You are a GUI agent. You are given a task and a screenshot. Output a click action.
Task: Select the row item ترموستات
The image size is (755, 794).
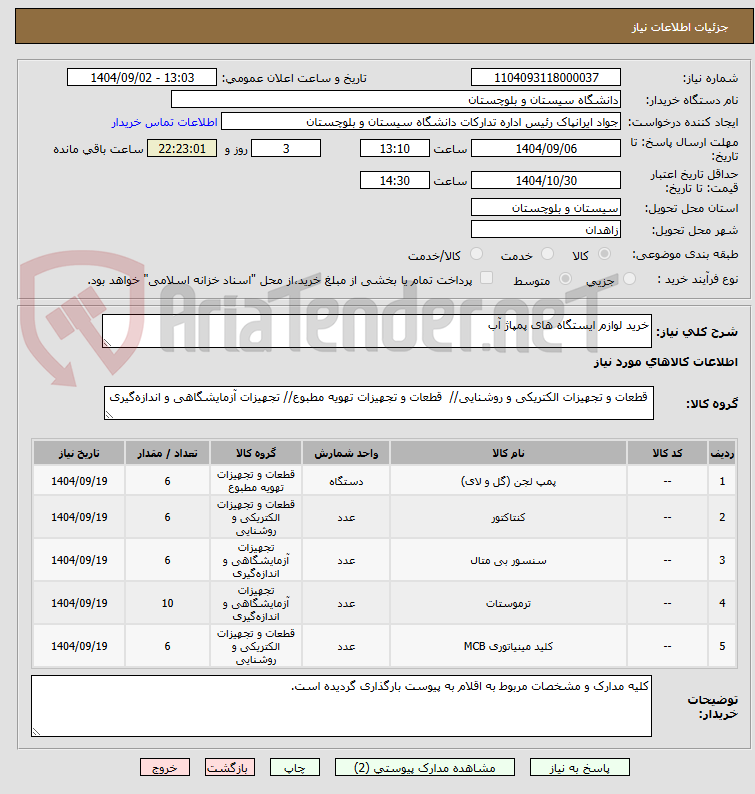click(508, 603)
